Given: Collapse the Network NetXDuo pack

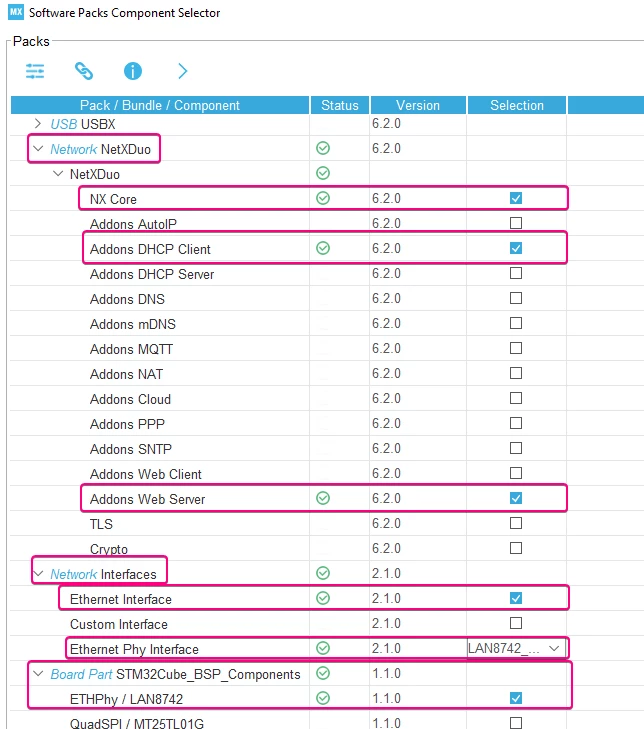Looking at the screenshot, I should tap(38, 149).
